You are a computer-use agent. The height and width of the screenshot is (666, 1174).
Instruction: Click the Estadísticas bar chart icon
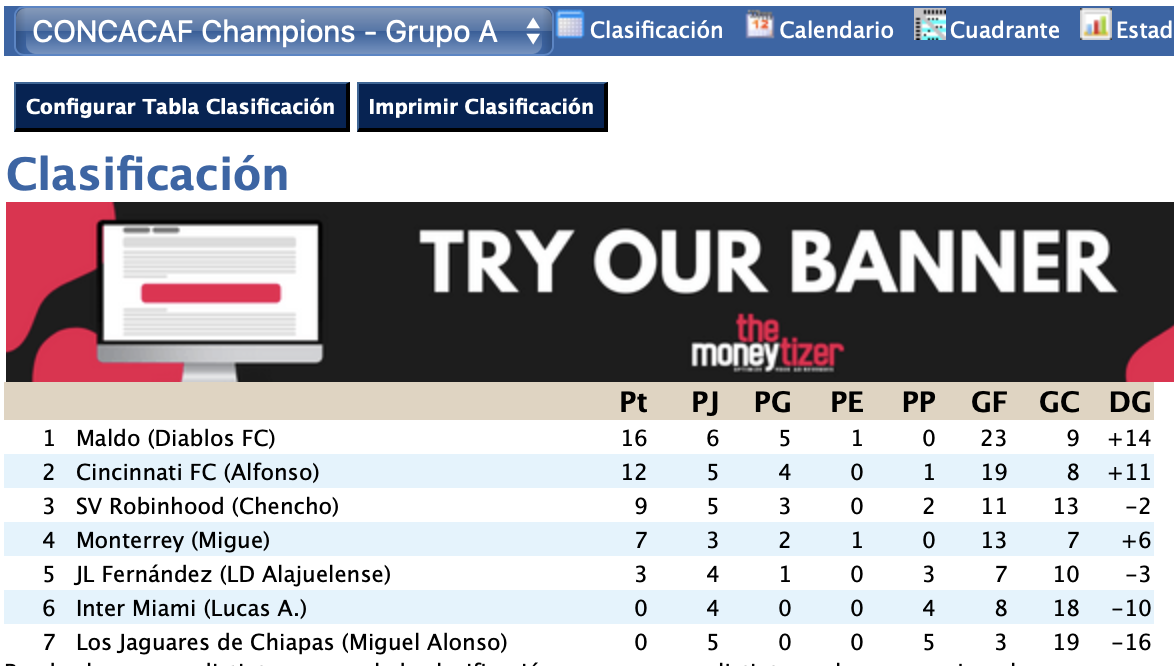click(x=1096, y=26)
